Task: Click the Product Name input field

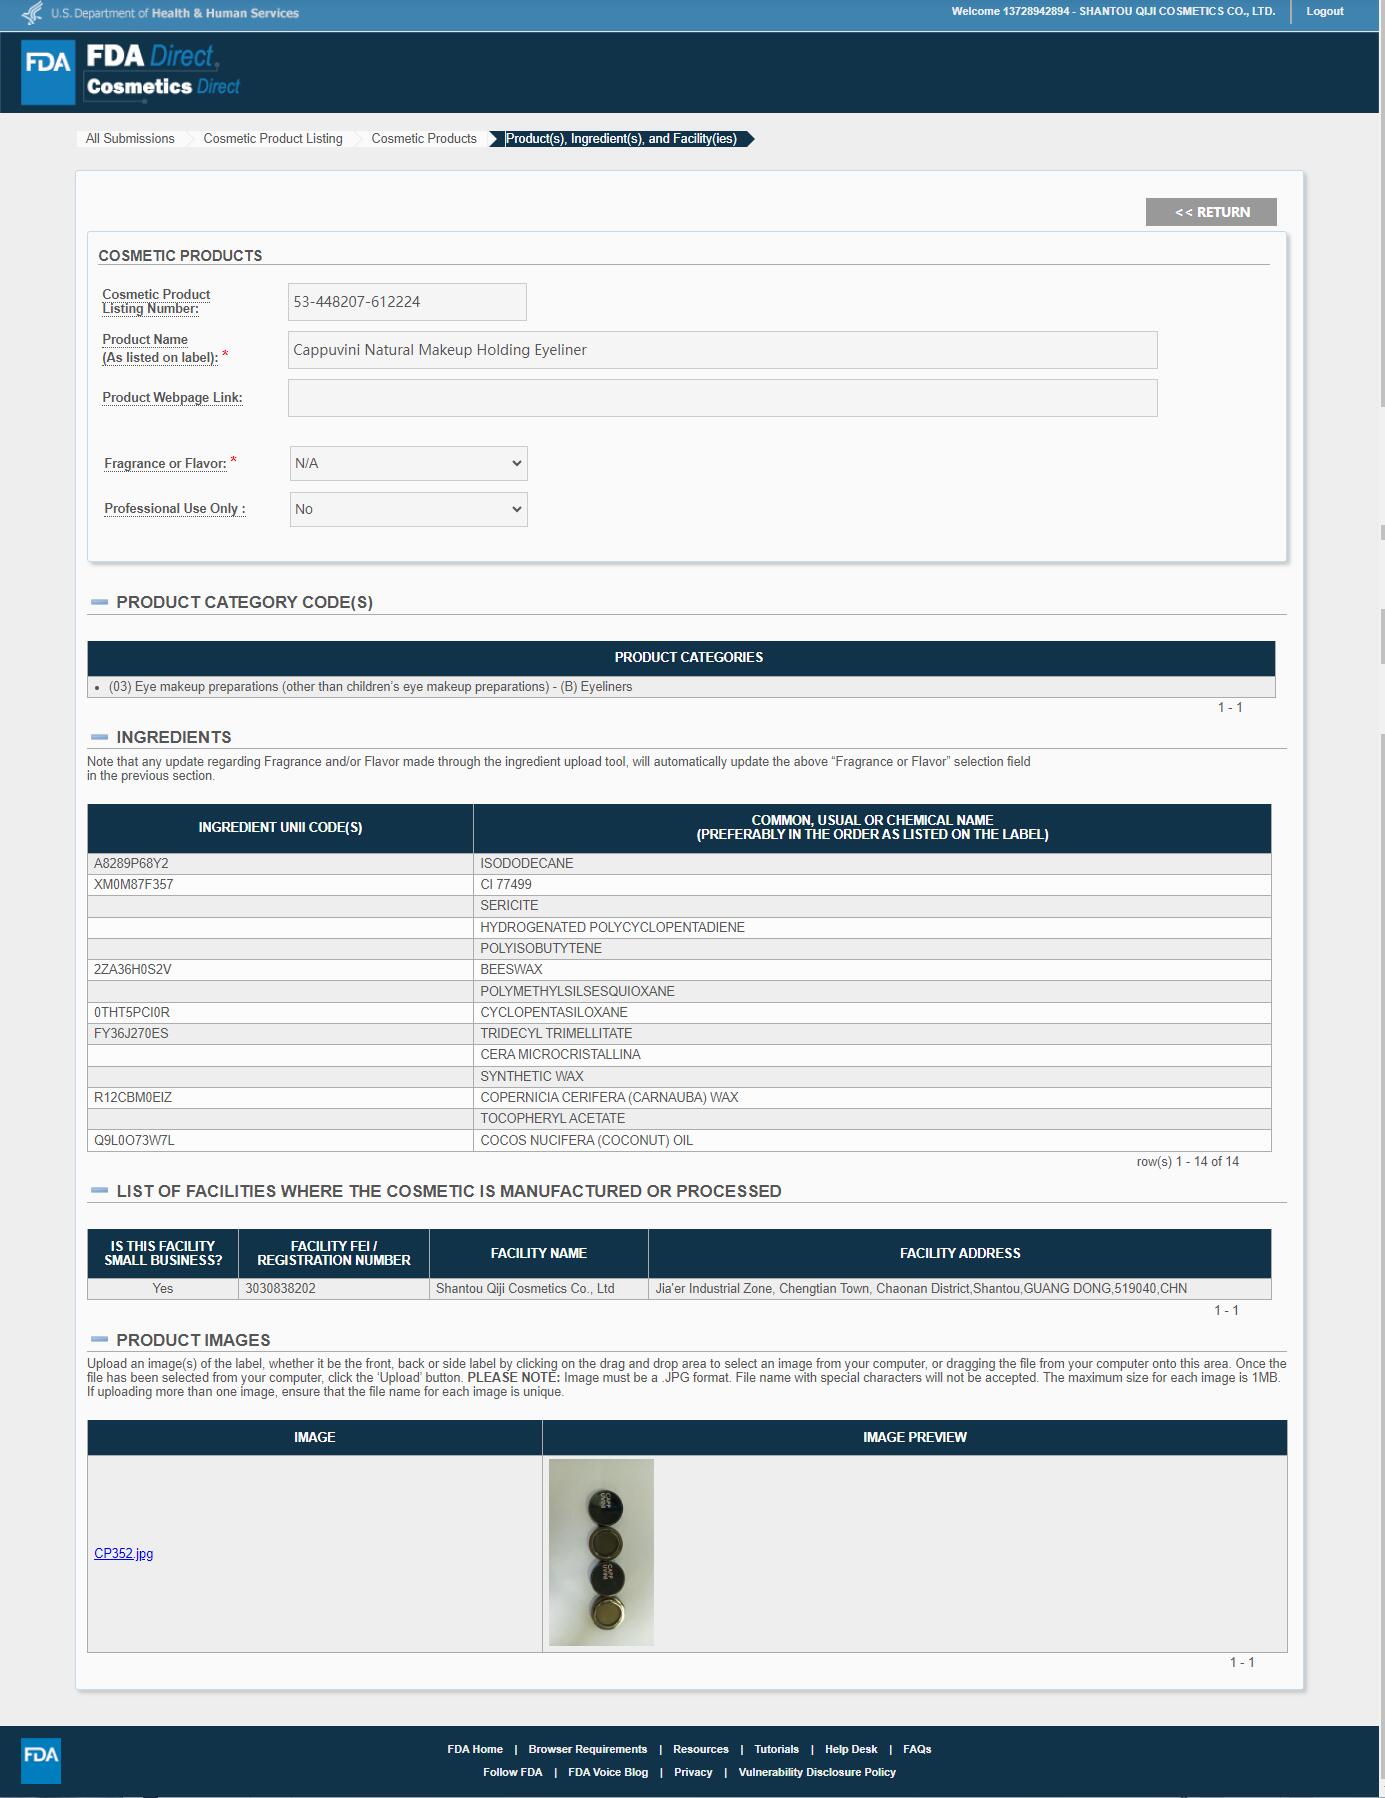Action: point(722,350)
